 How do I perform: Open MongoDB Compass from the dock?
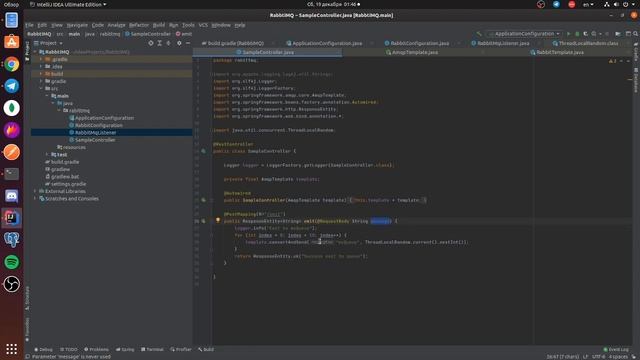click(x=11, y=108)
